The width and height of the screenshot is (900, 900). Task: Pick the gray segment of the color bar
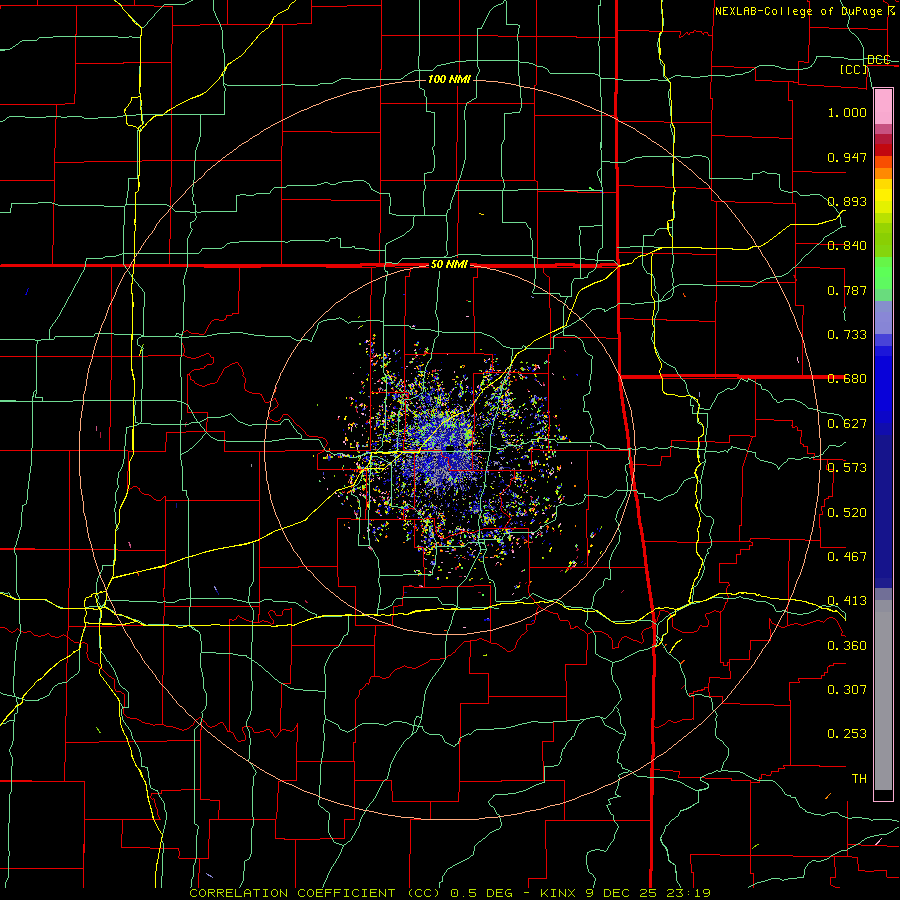coord(883,695)
